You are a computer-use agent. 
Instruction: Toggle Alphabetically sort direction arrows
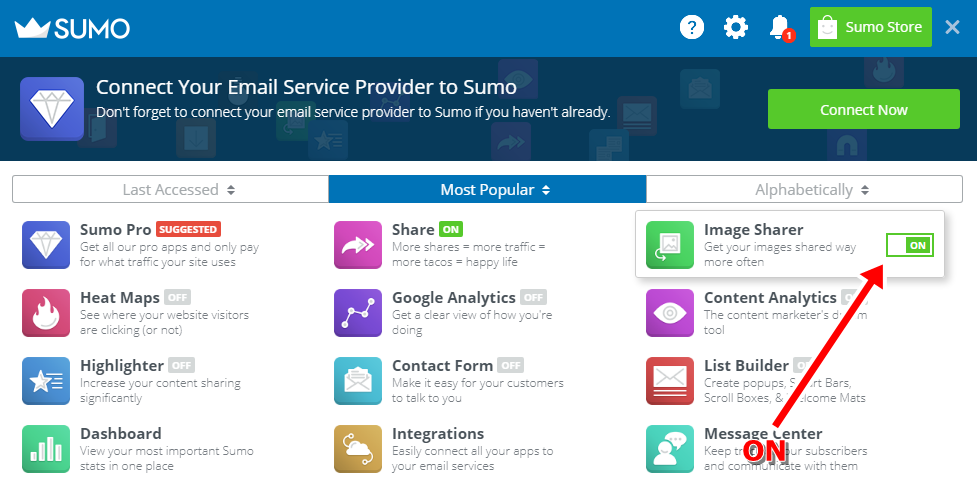coord(864,190)
